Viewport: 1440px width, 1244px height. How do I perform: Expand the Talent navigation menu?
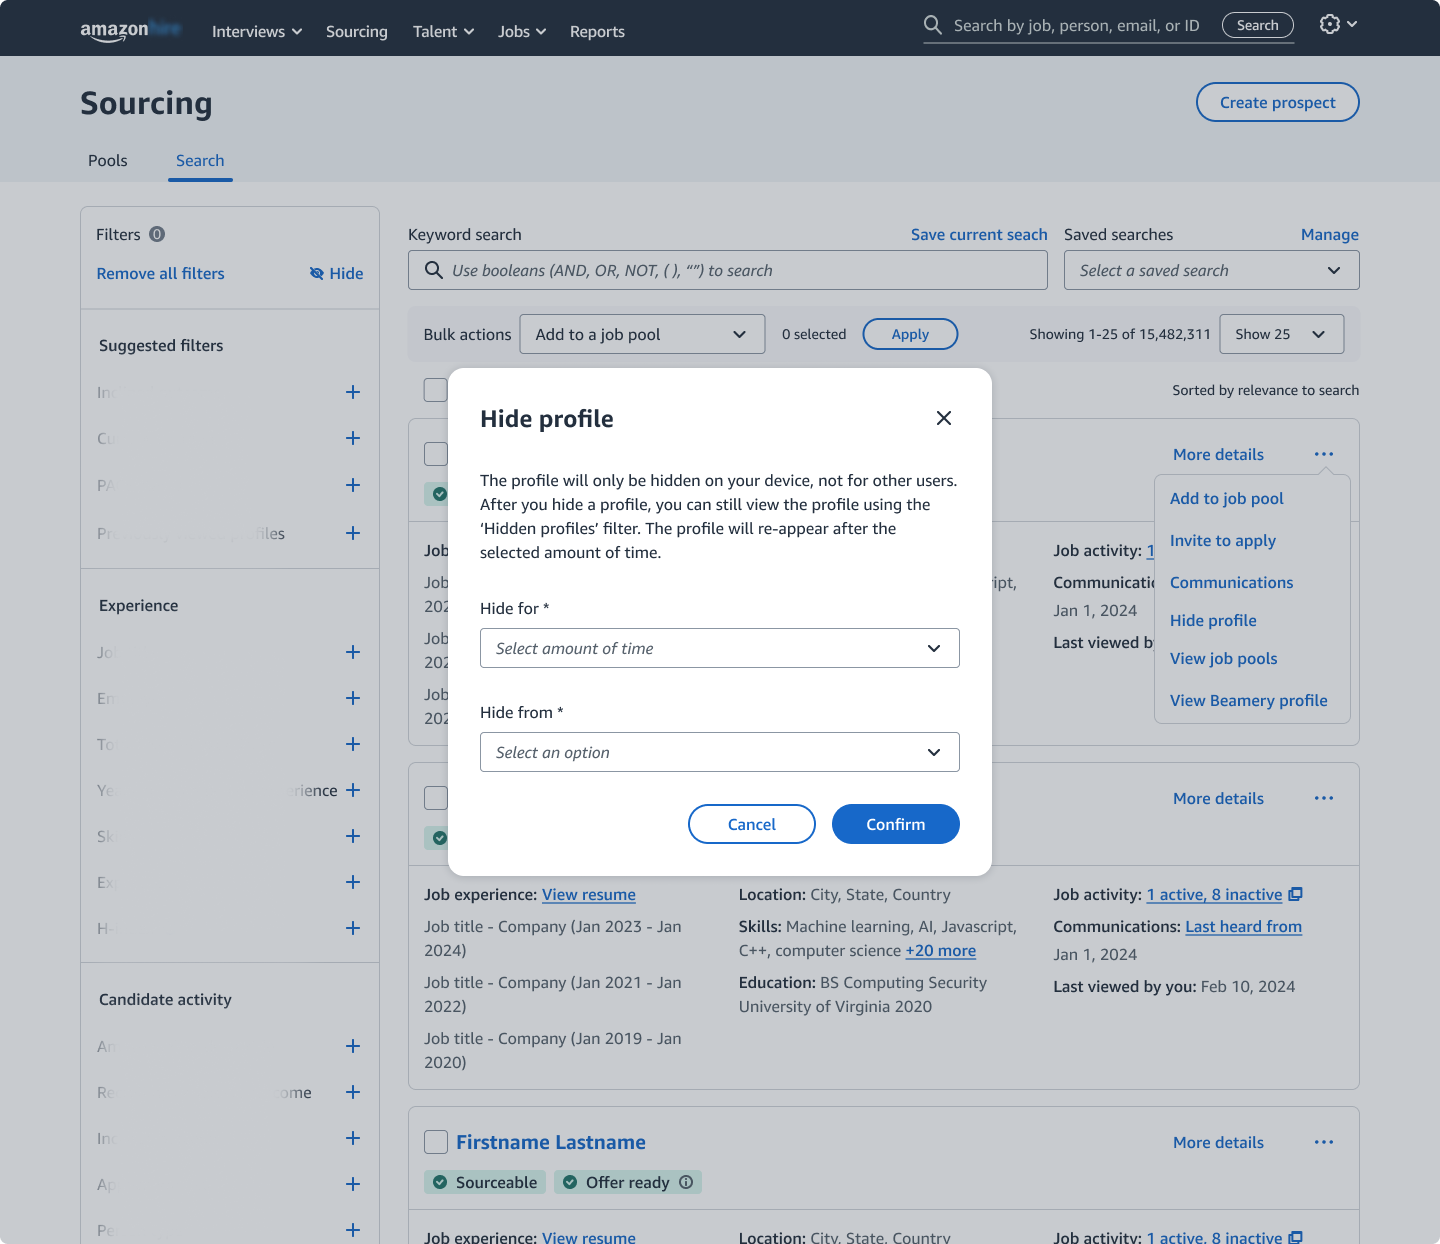click(443, 31)
